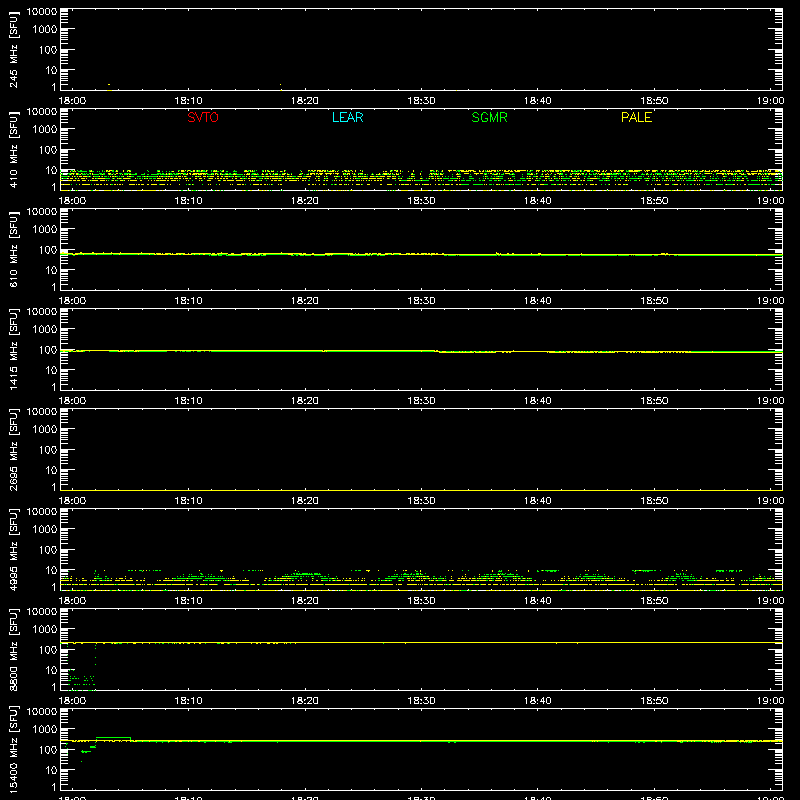Click the green dropout dots at start of 8800 MHz plot

click(x=81, y=680)
